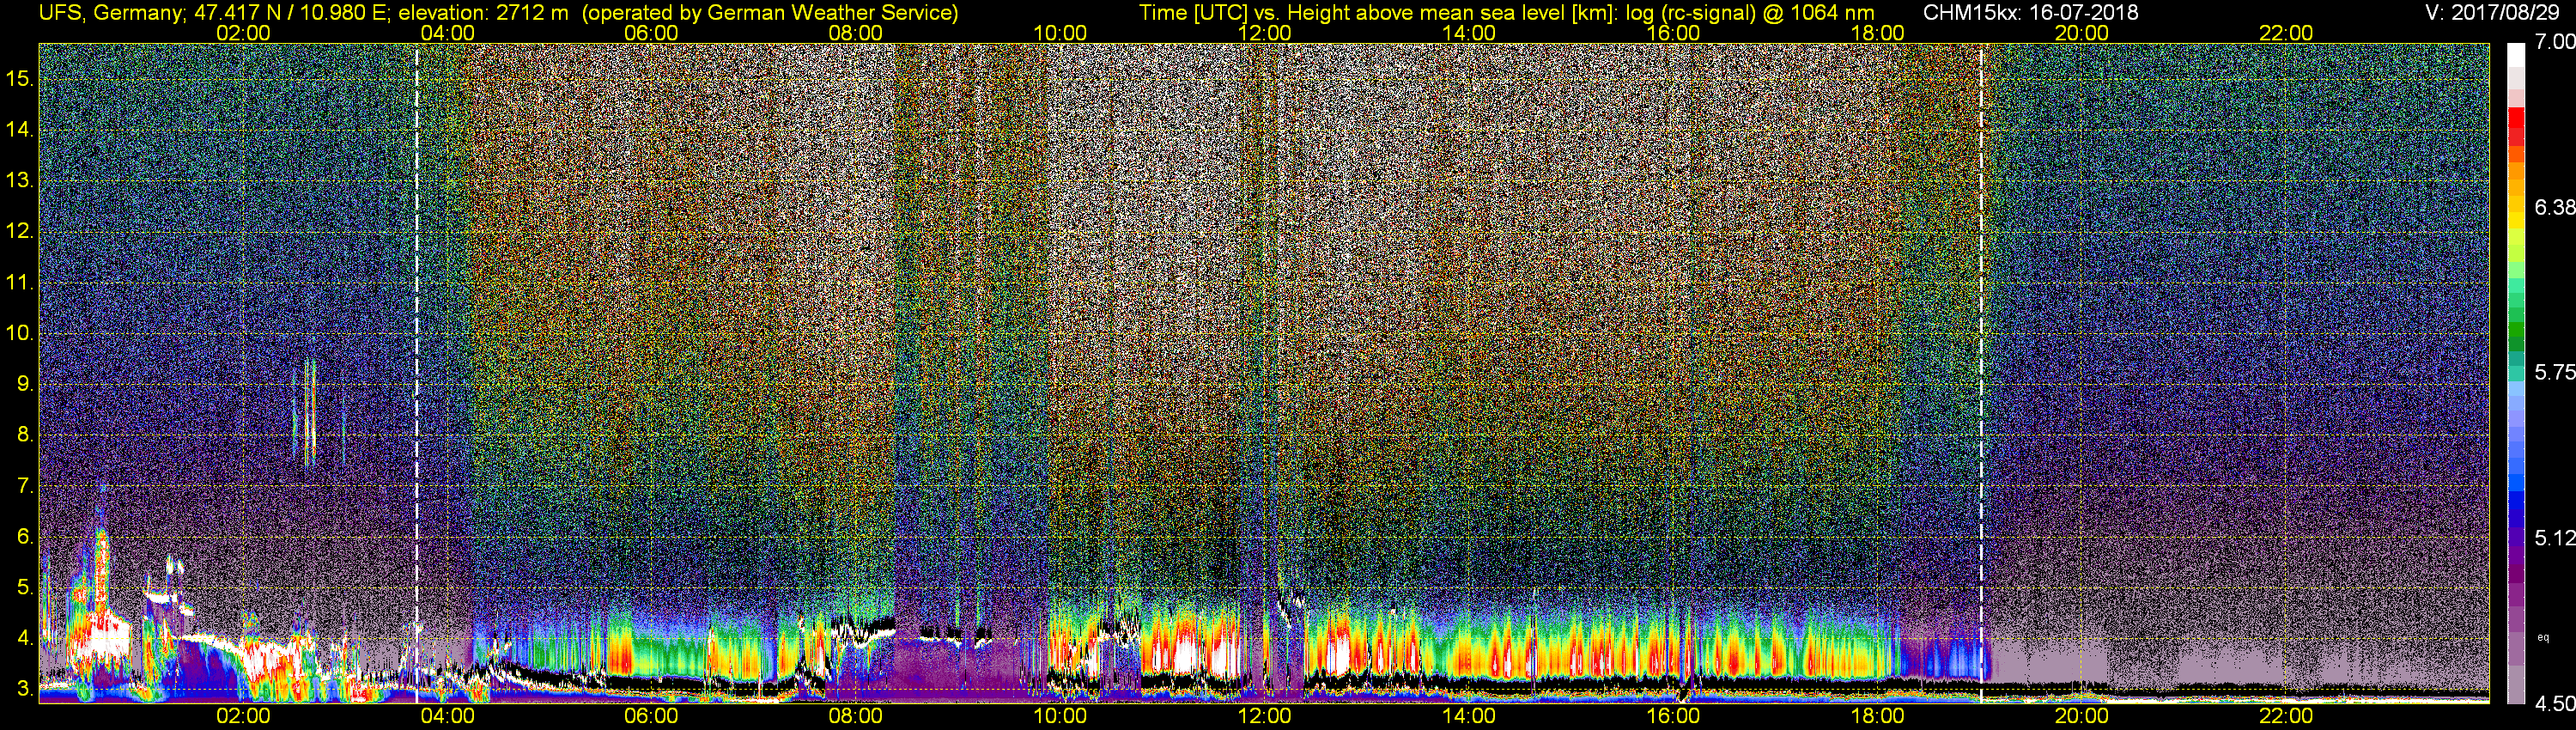Viewport: 2576px width, 730px height.
Task: Click the 22:00 label on the top time axis
Action: click(x=2286, y=33)
